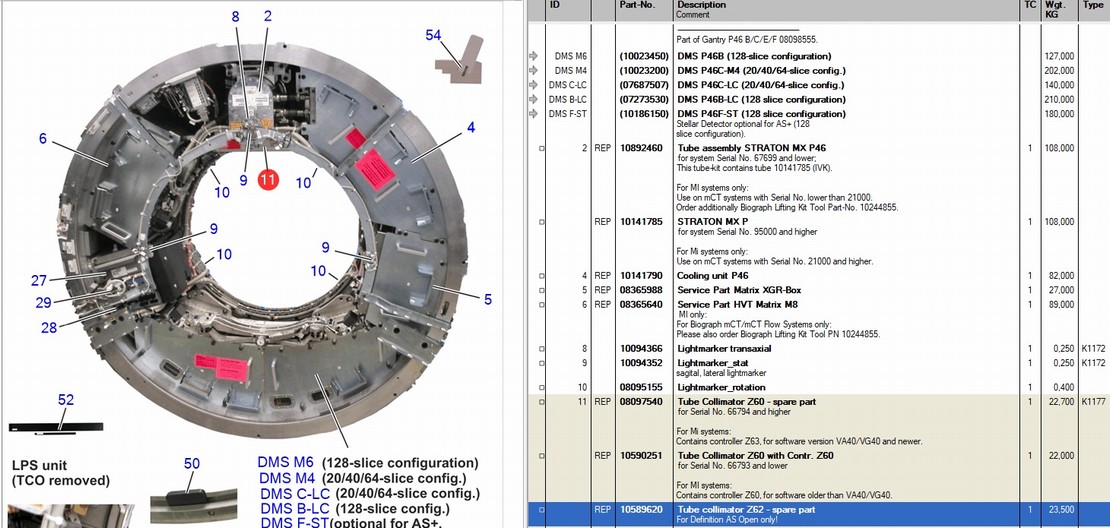Open DMS M6 link in the diagram legend
The height and width of the screenshot is (528, 1110).
point(285,463)
